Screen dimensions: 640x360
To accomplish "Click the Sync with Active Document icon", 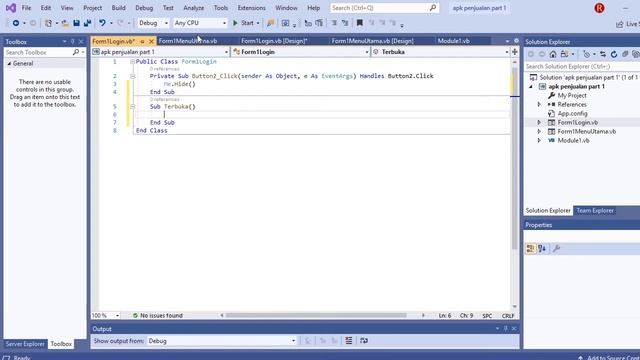I will coord(603,54).
